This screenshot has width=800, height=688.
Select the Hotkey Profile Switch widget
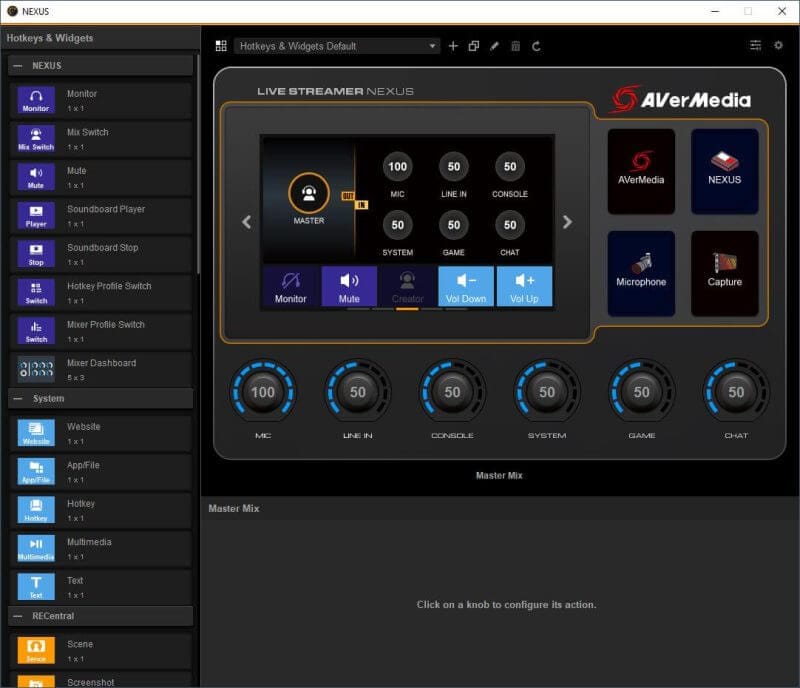[x=100, y=292]
